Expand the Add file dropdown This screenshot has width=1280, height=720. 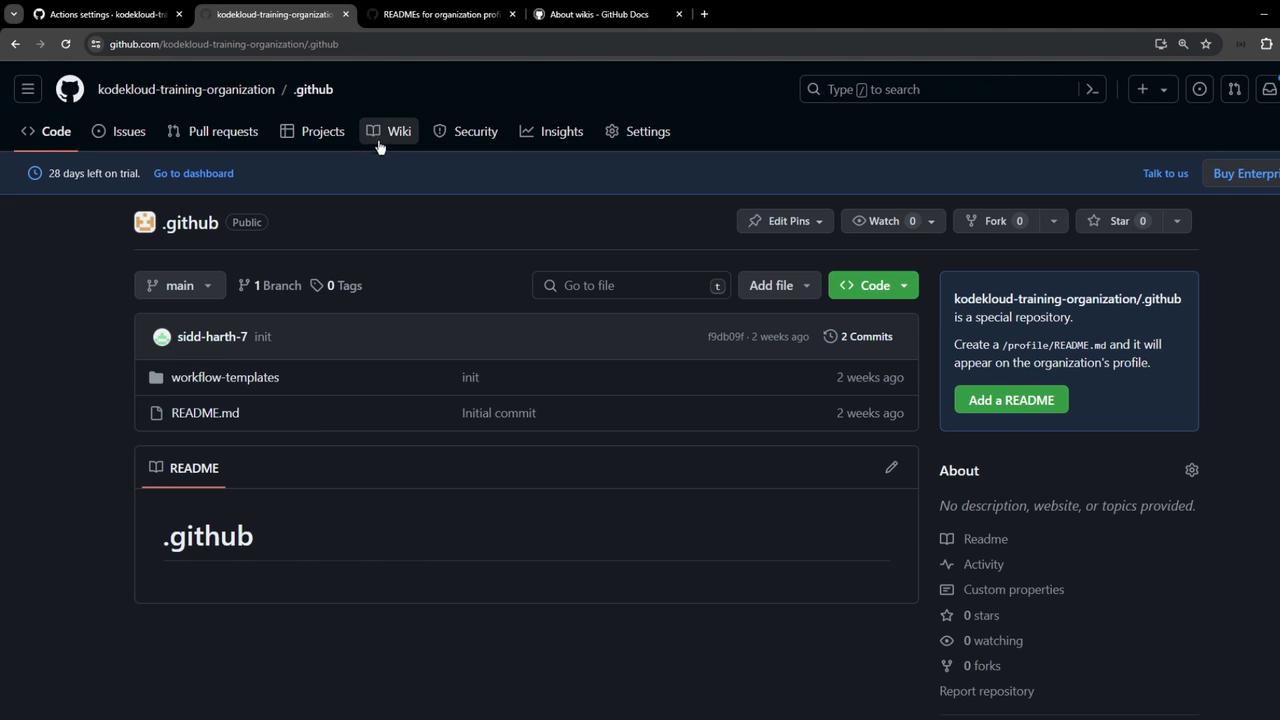(x=779, y=285)
